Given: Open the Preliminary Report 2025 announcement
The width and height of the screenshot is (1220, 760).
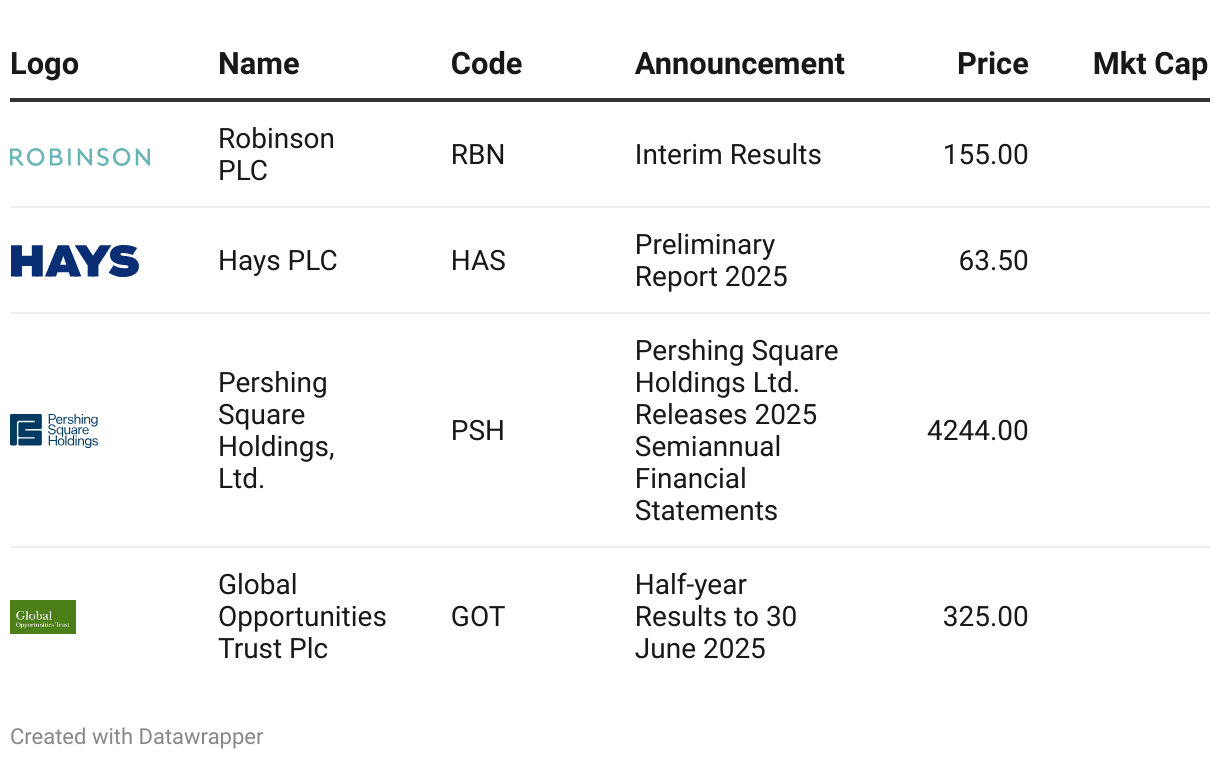Looking at the screenshot, I should [x=711, y=261].
